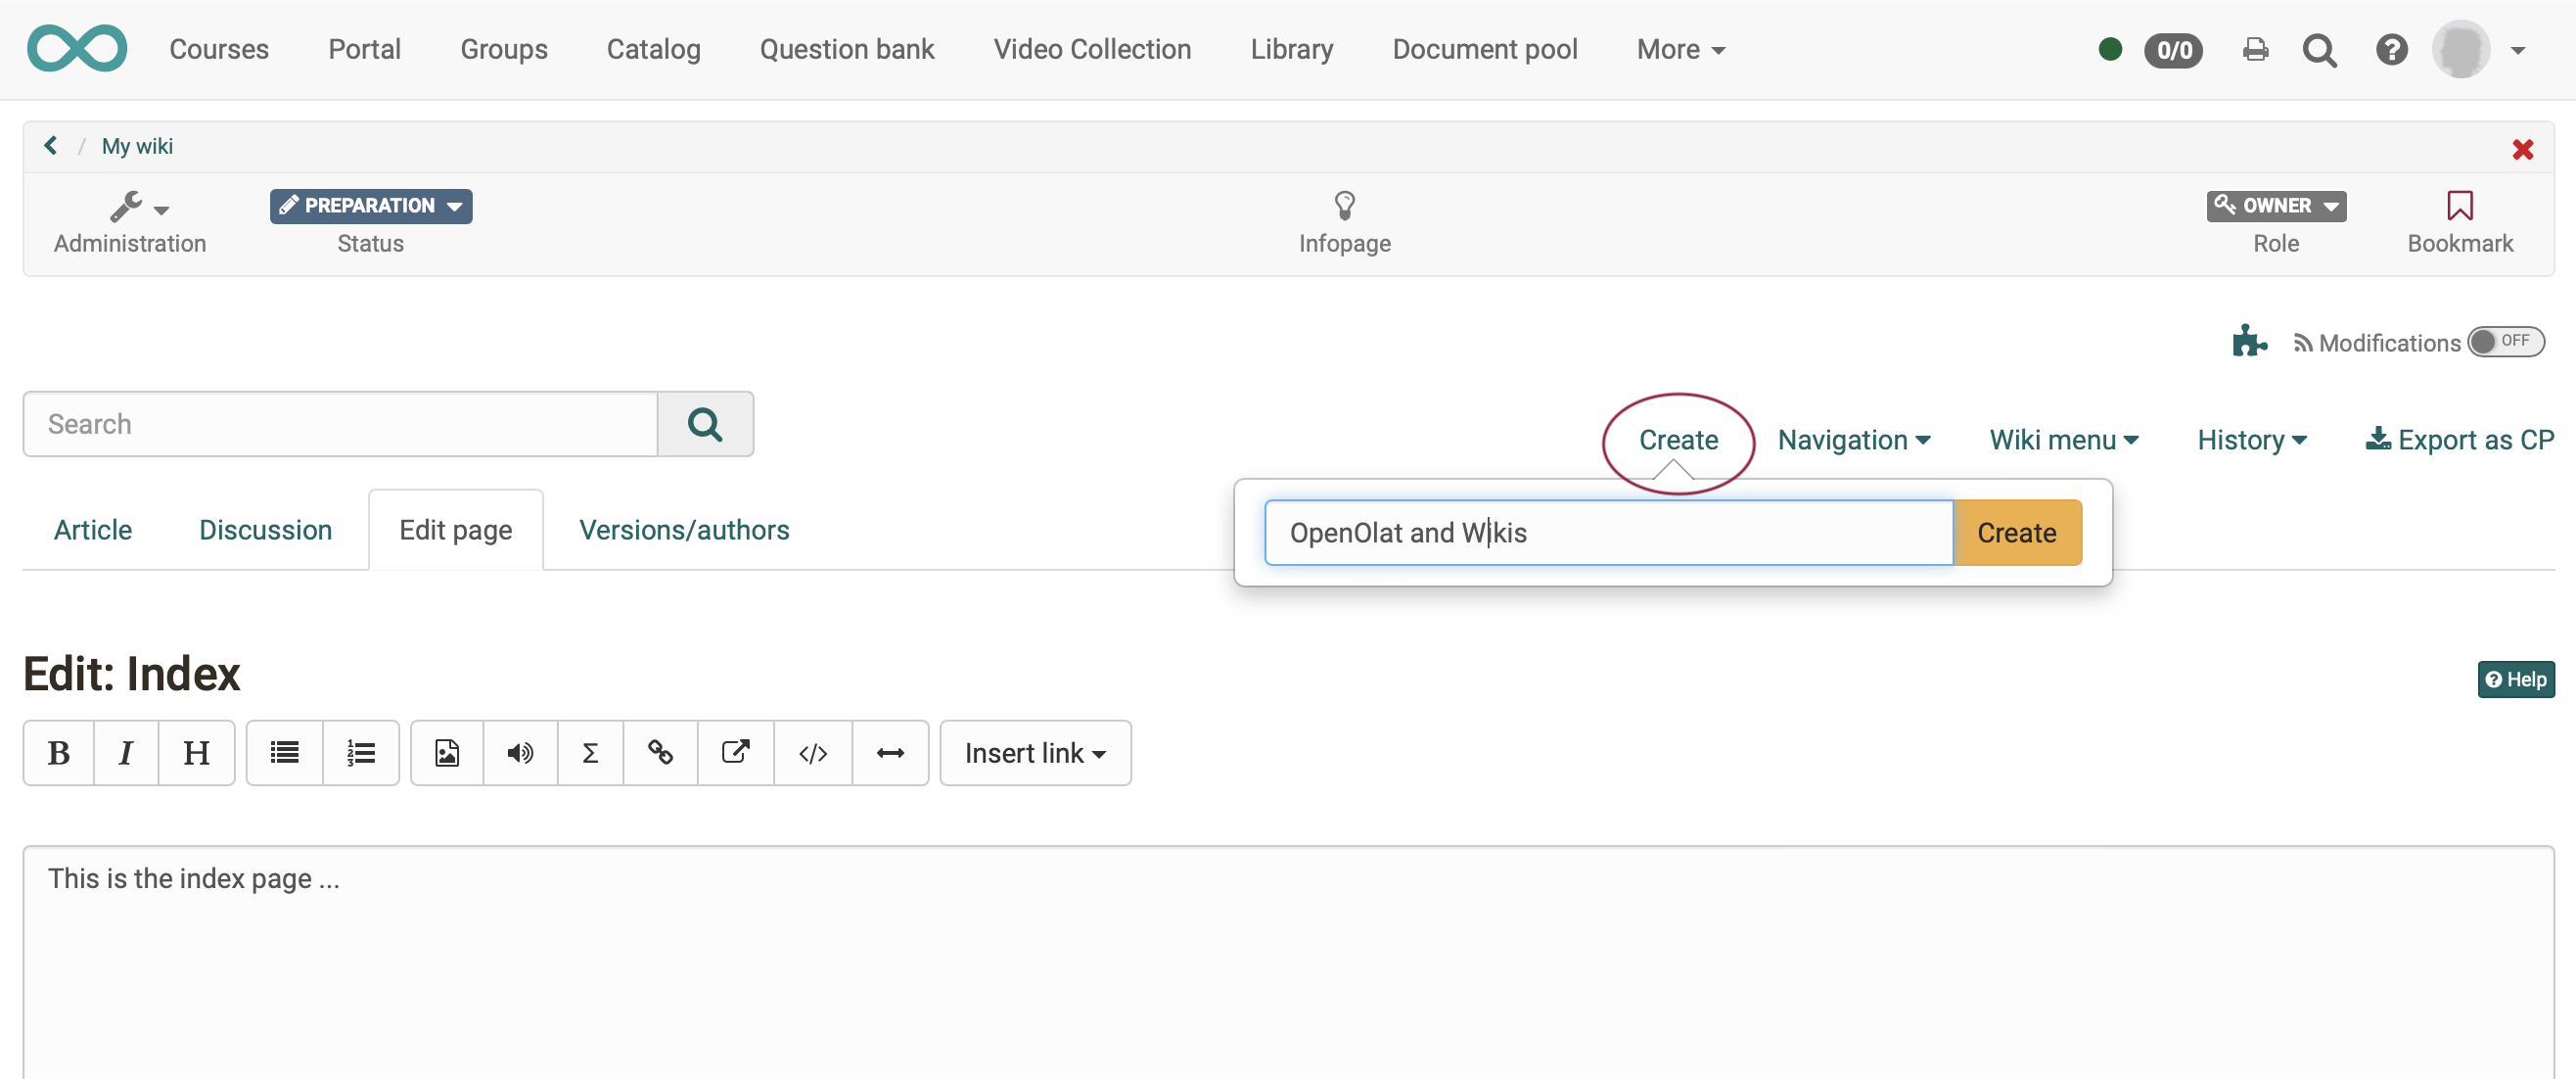The height and width of the screenshot is (1079, 2576).
Task: Click the Bold formatting icon
Action: click(59, 753)
